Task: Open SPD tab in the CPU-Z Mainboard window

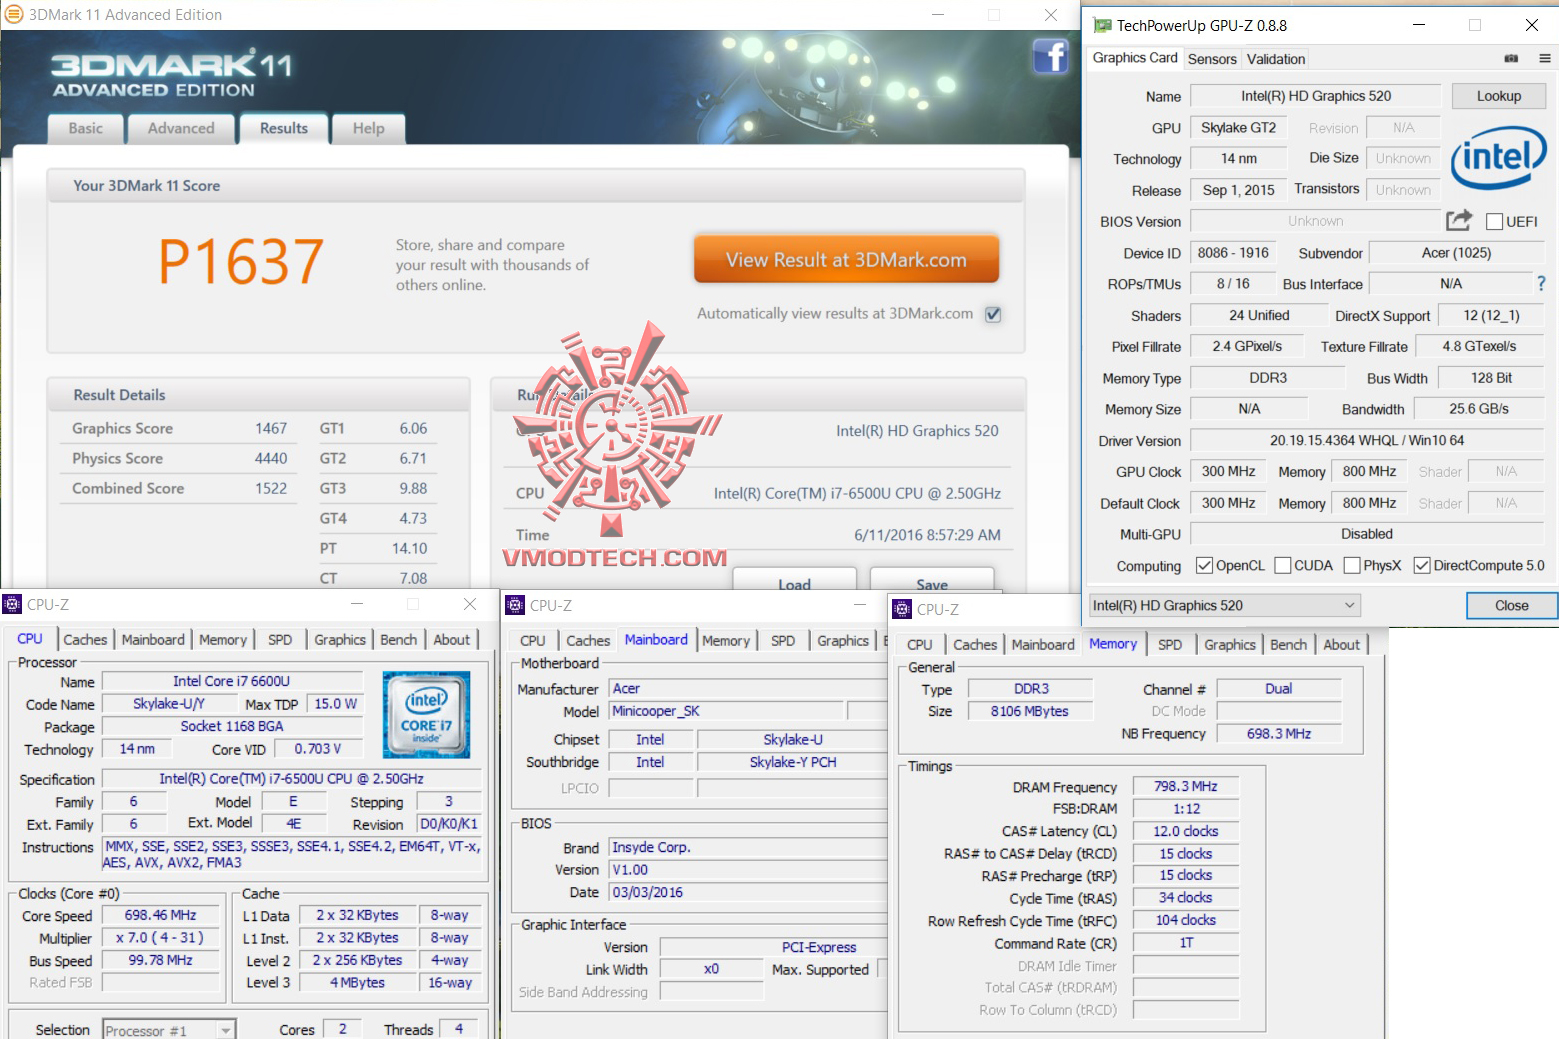Action: click(x=783, y=641)
